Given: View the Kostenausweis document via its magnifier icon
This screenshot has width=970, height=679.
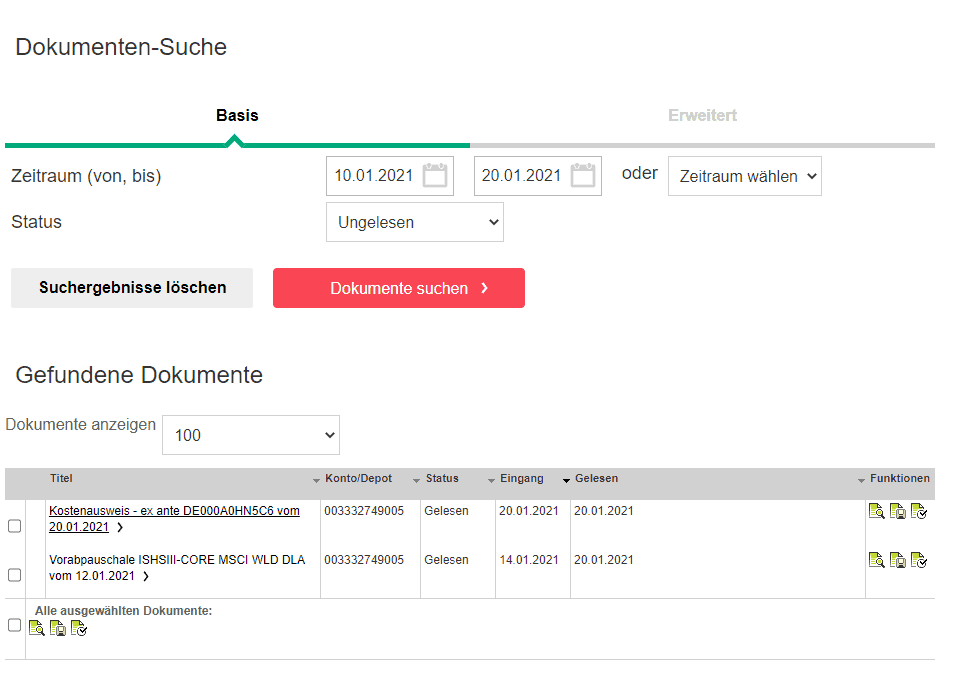Looking at the screenshot, I should coord(876,511).
